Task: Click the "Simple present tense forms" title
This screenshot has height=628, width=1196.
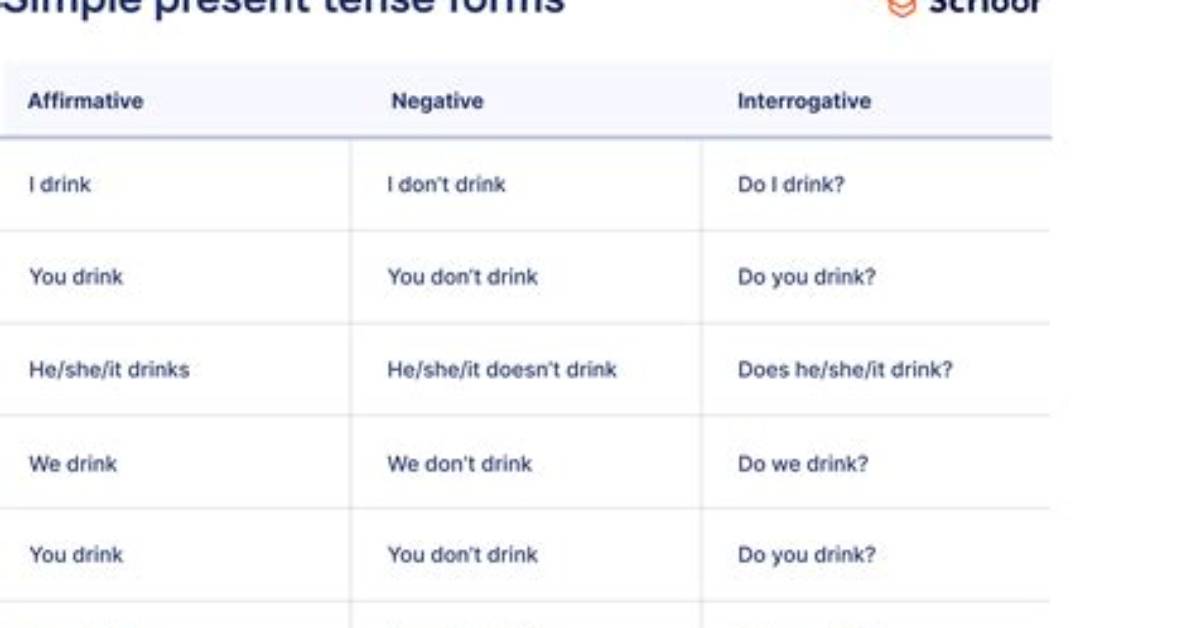Action: (282, 8)
